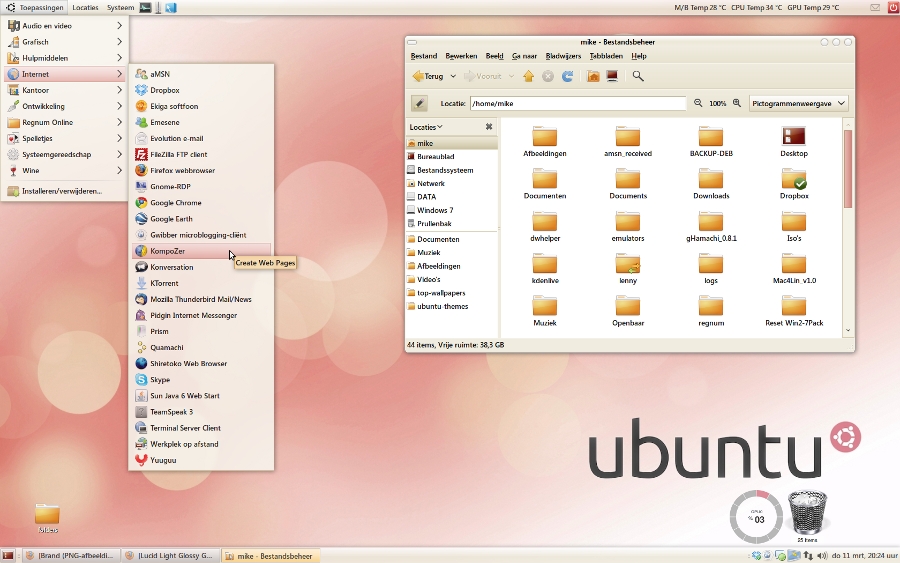Click Installeren/verwijderen menu entry
This screenshot has width=900, height=563.
65,191
